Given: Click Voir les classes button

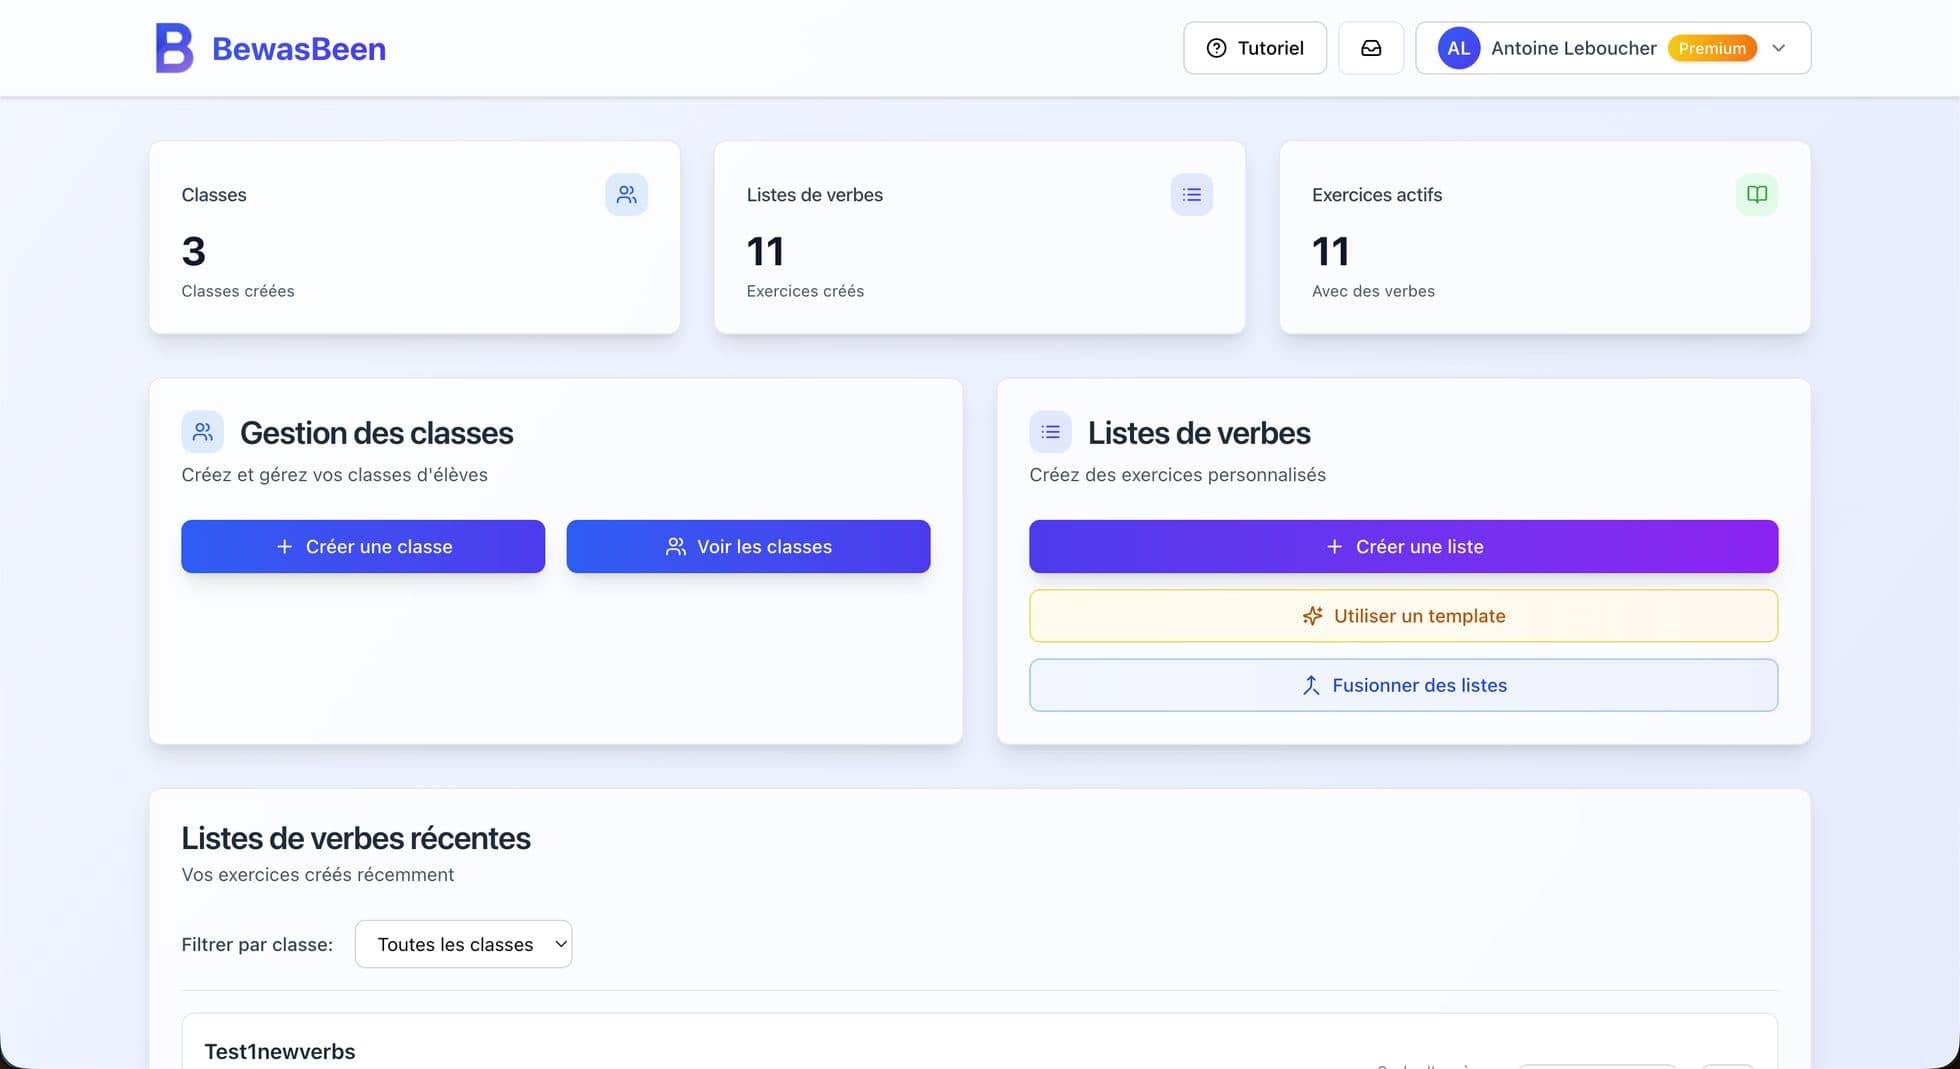Looking at the screenshot, I should (748, 546).
